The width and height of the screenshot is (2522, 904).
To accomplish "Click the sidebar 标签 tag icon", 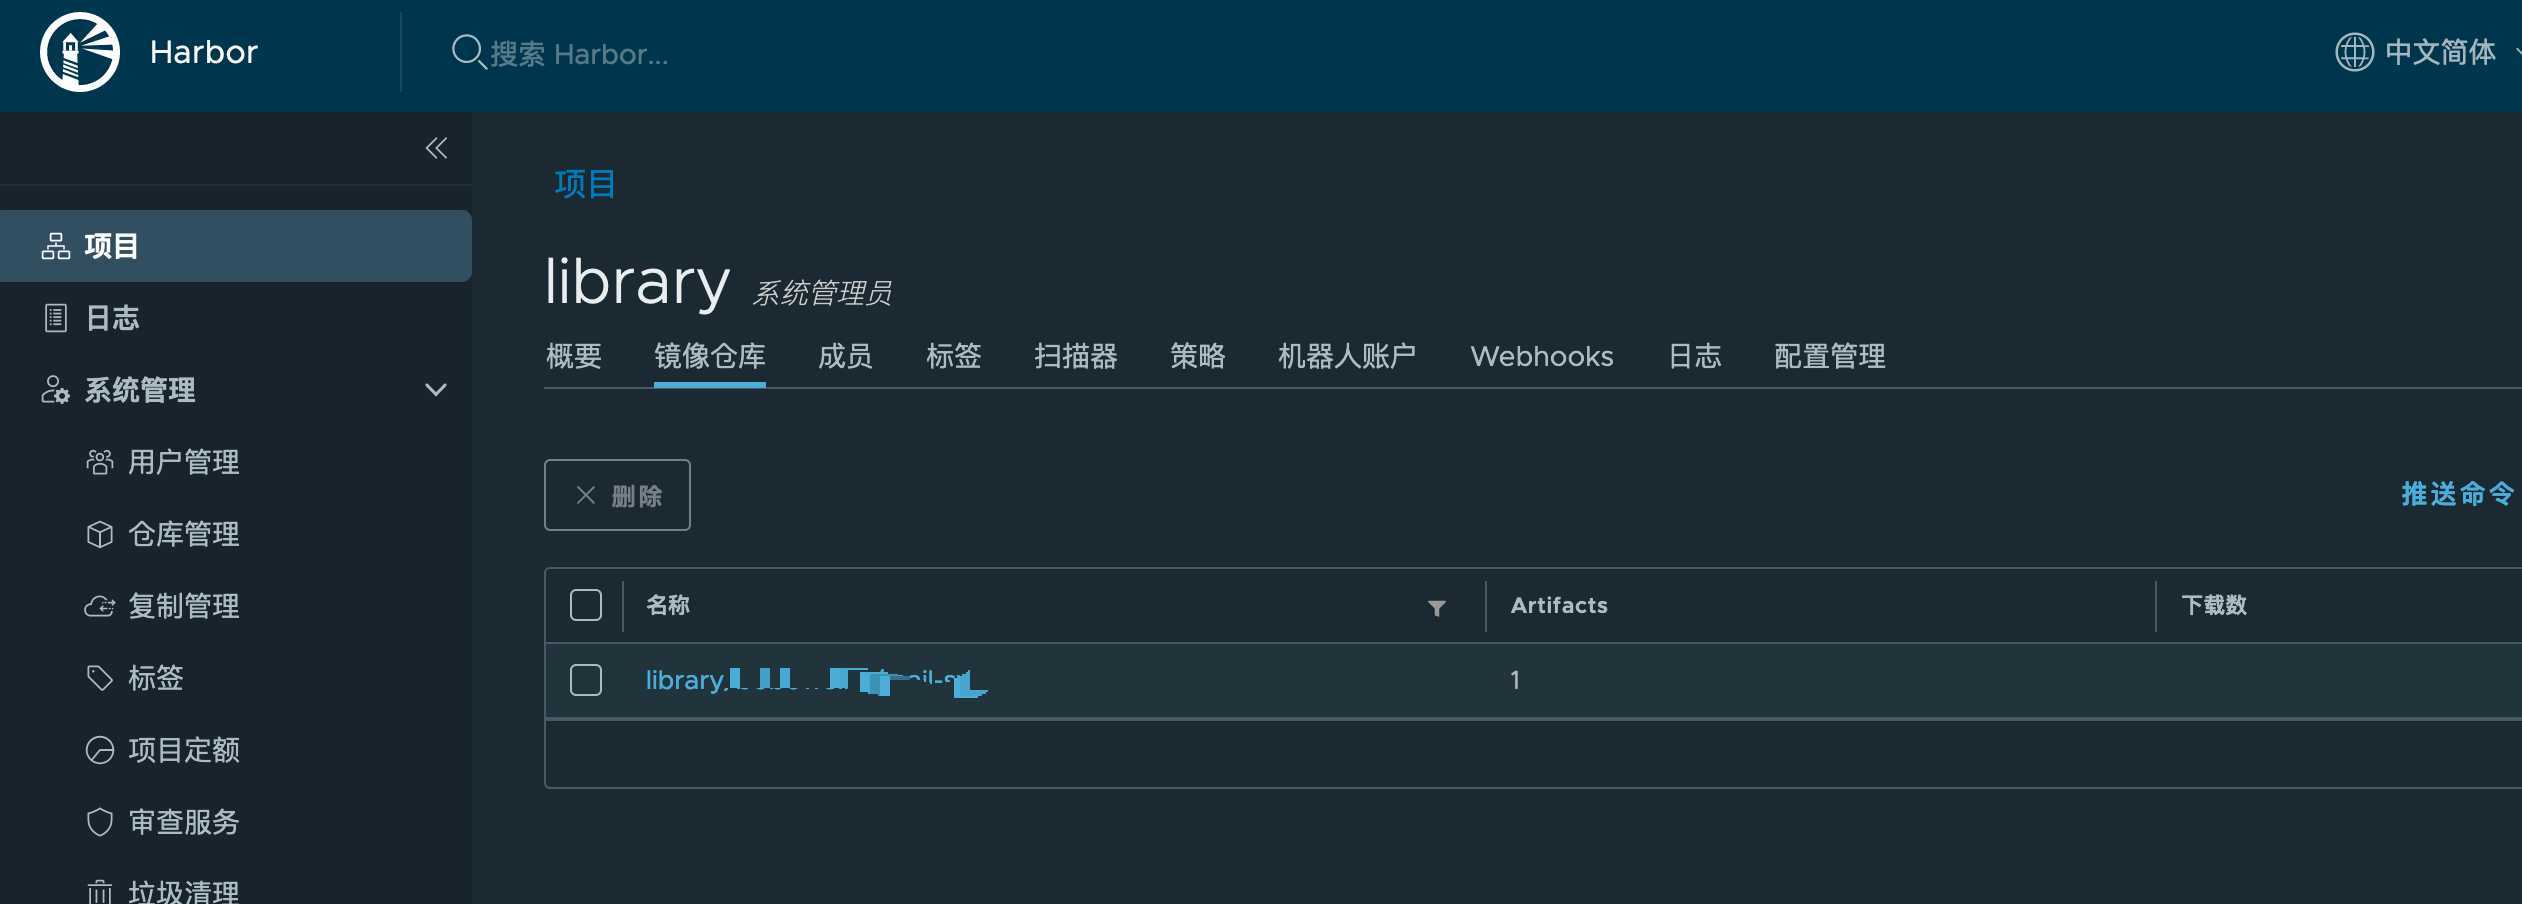I will pyautogui.click(x=100, y=678).
